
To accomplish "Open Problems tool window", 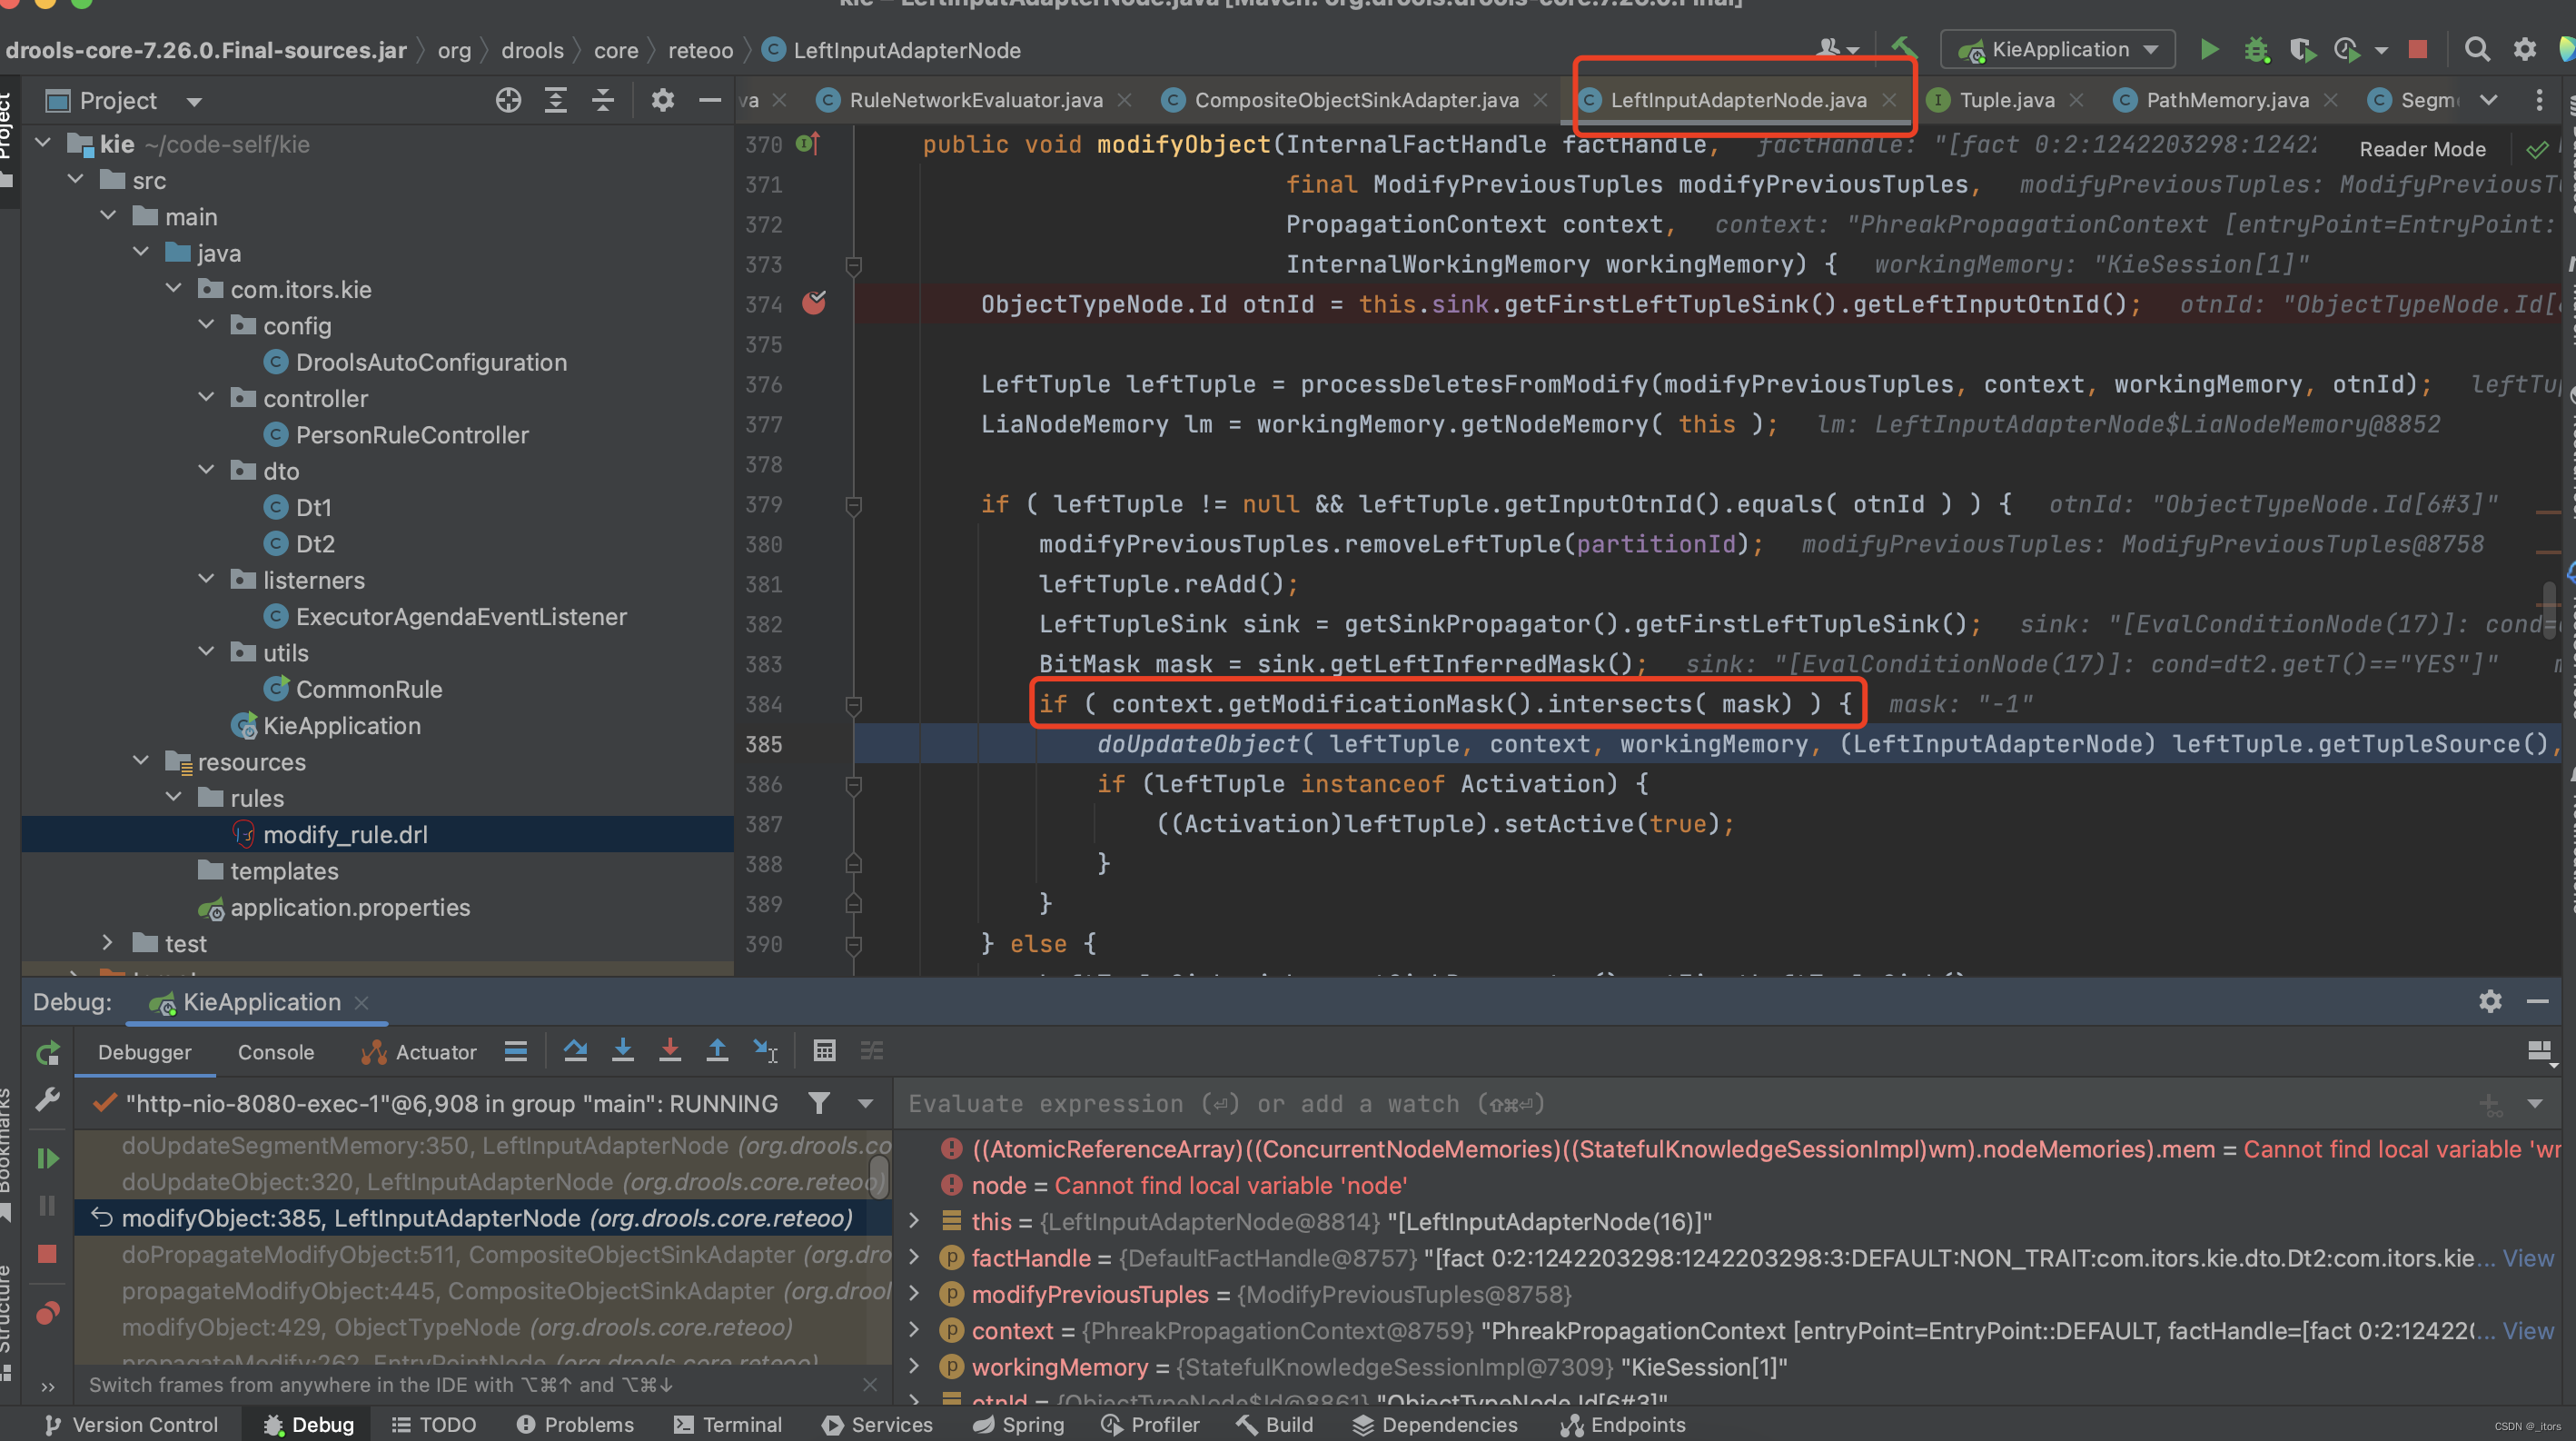I will click(575, 1424).
